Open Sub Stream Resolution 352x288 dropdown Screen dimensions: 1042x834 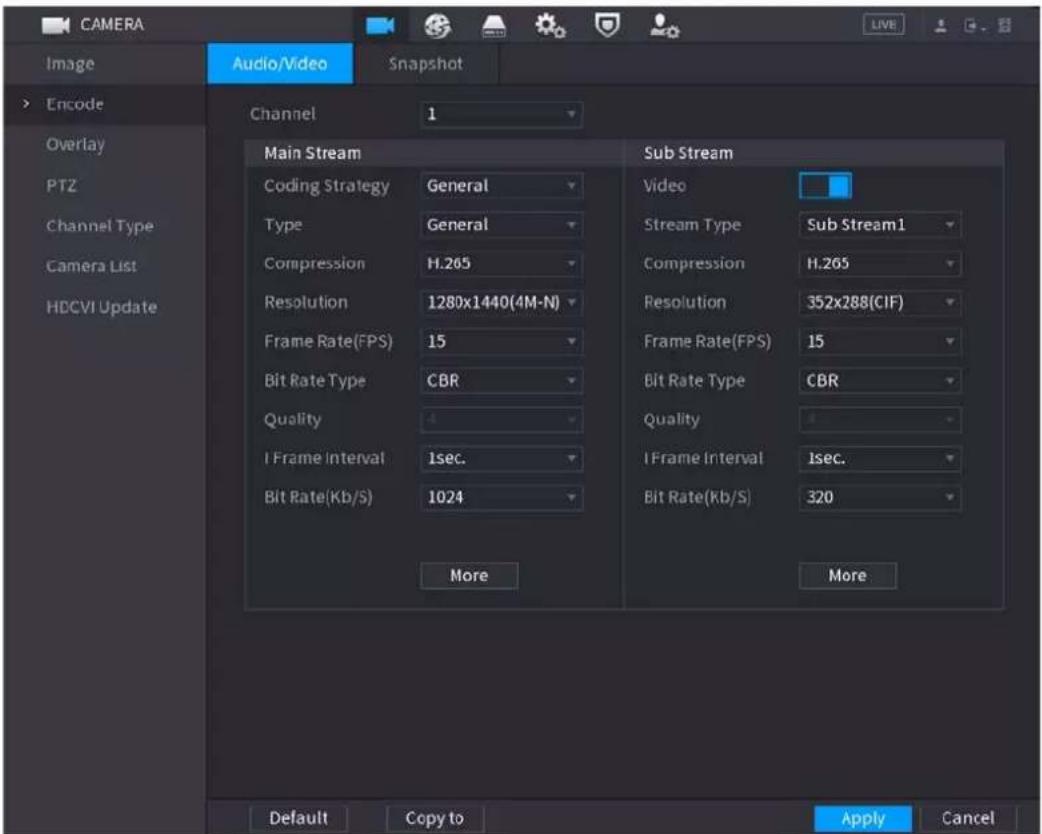pyautogui.click(x=880, y=302)
